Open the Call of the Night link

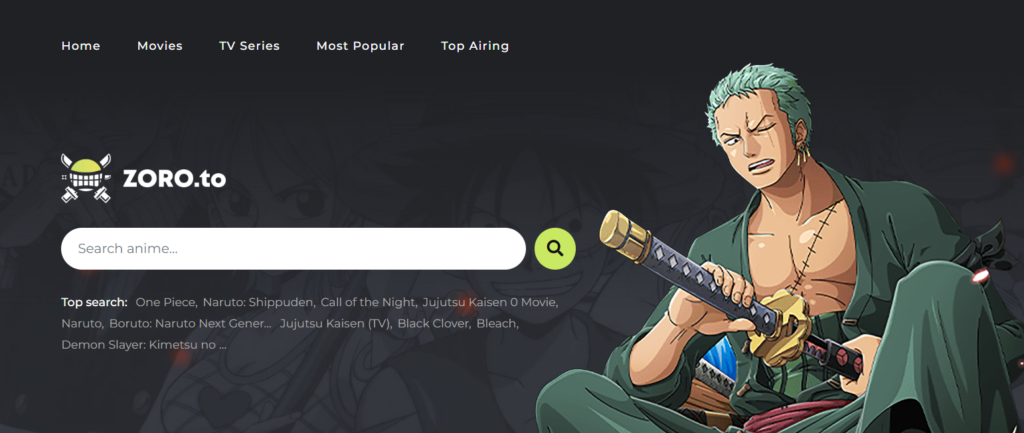point(368,302)
